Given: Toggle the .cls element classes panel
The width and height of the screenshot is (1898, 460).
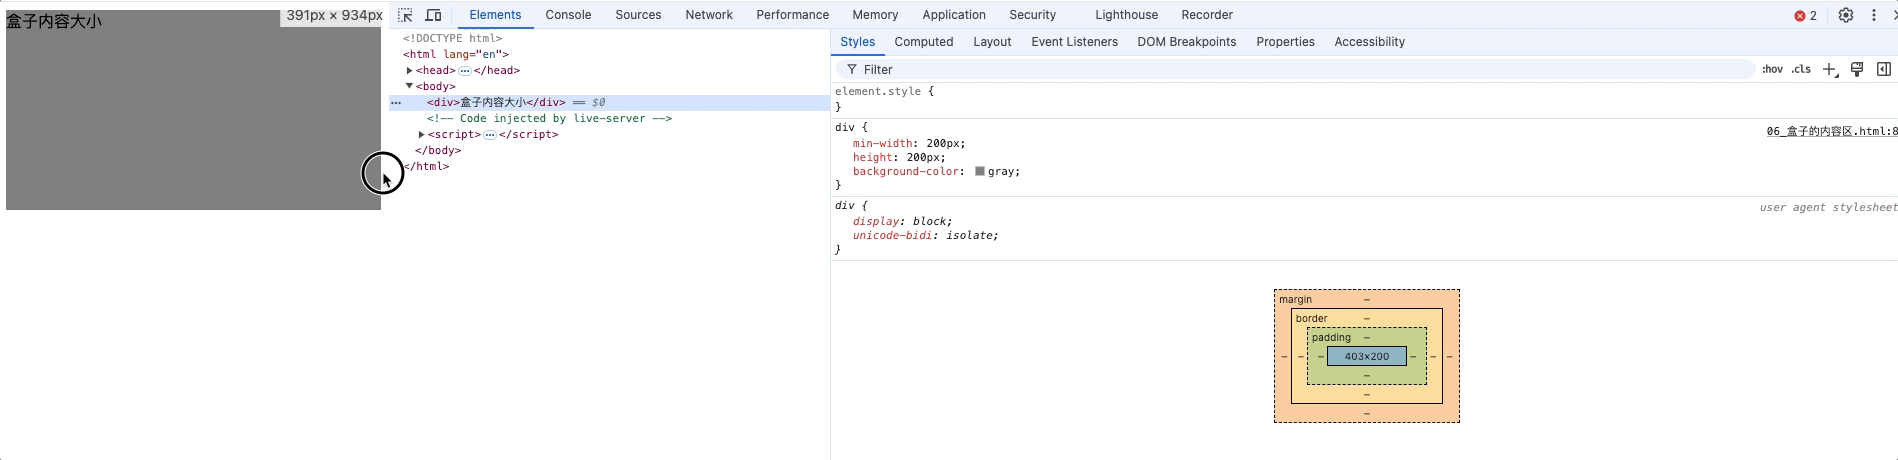Looking at the screenshot, I should [x=1801, y=69].
